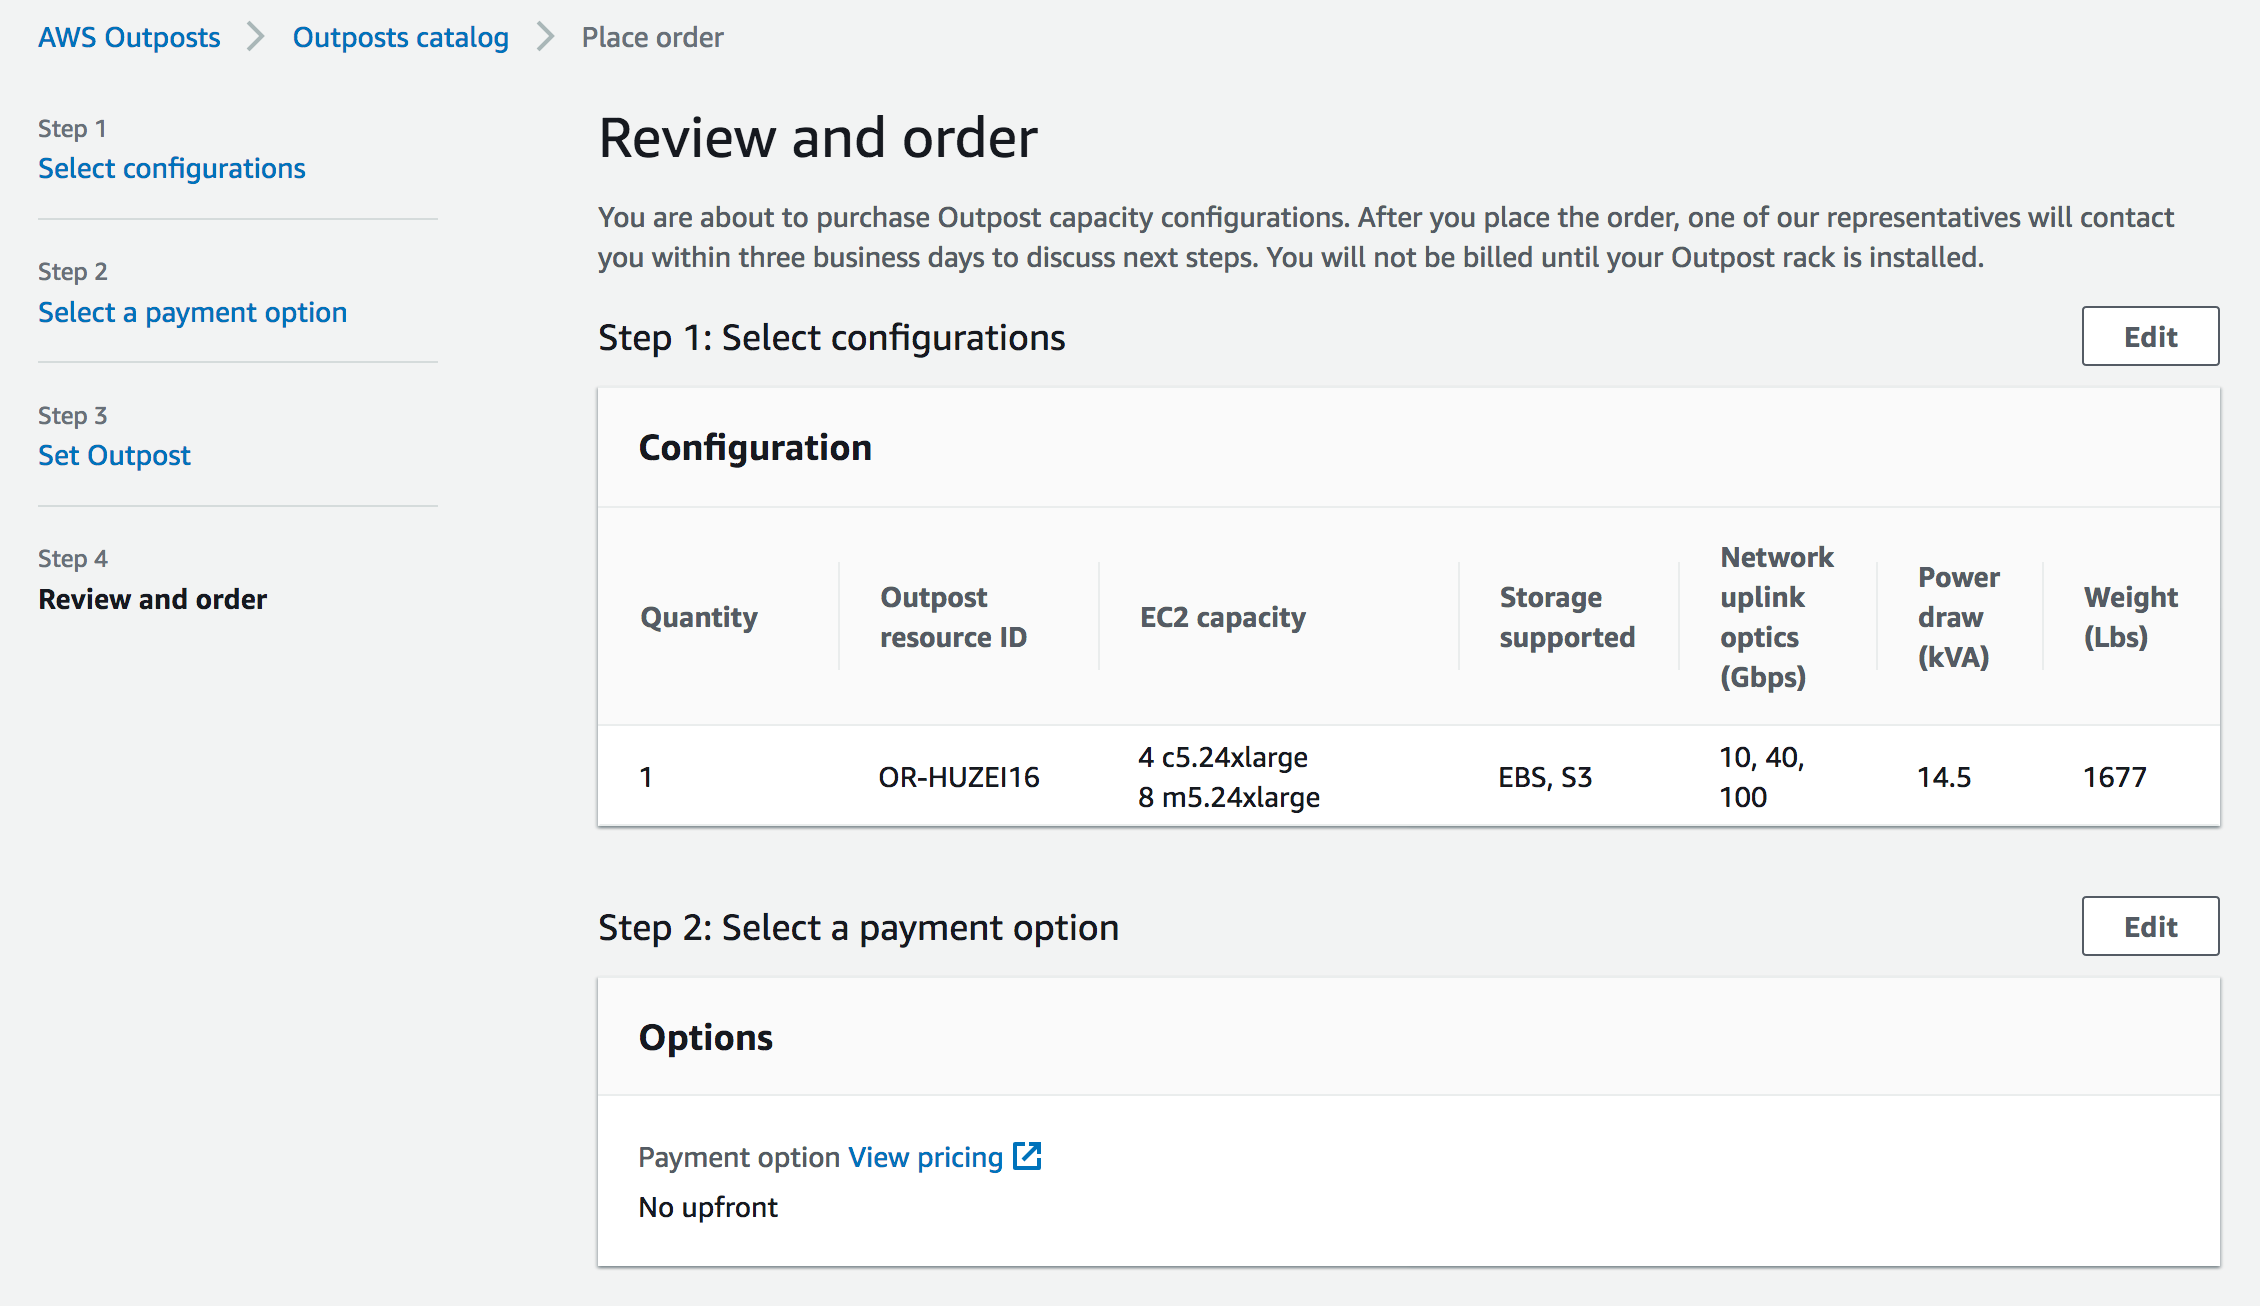The width and height of the screenshot is (2260, 1306).
Task: Edit Step 1 Select configurations
Action: pyautogui.click(x=2150, y=336)
